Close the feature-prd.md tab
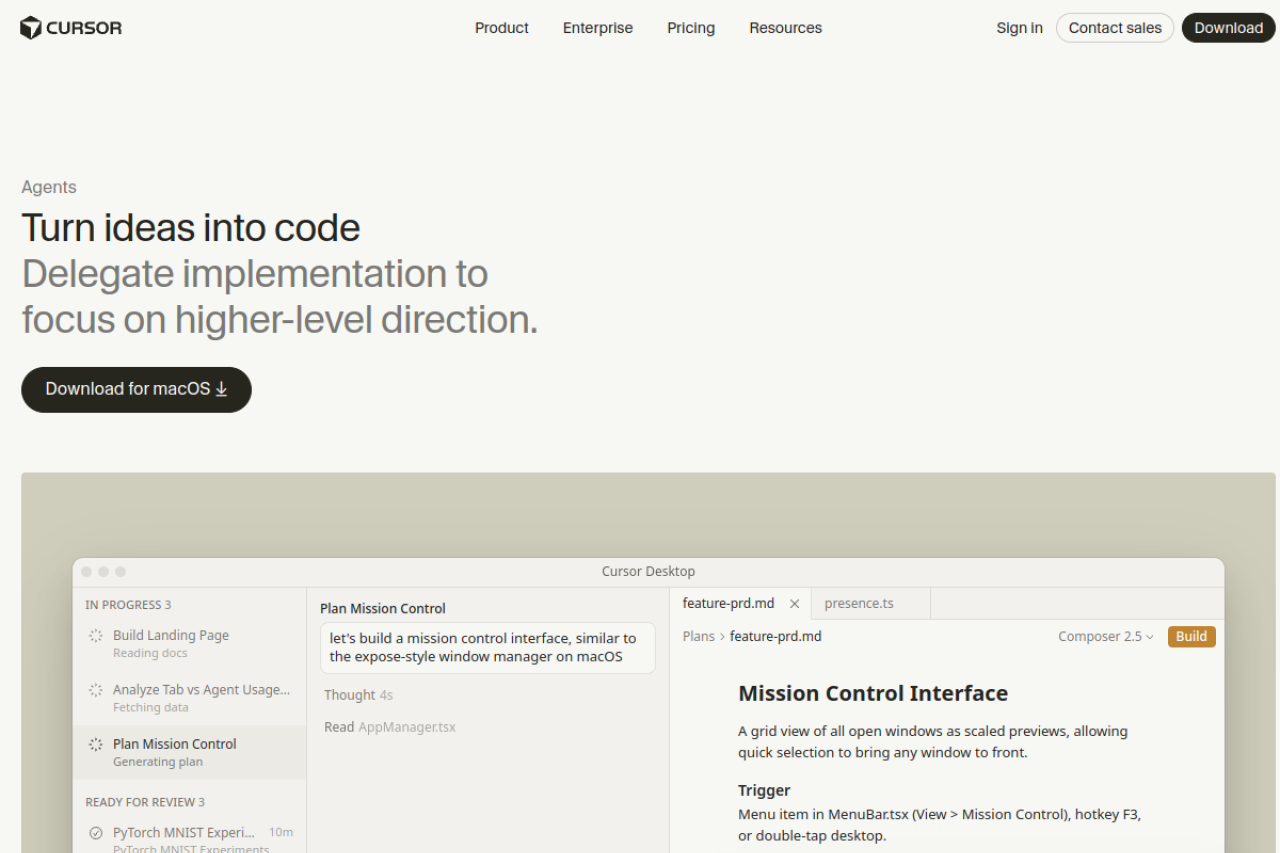 pos(795,604)
